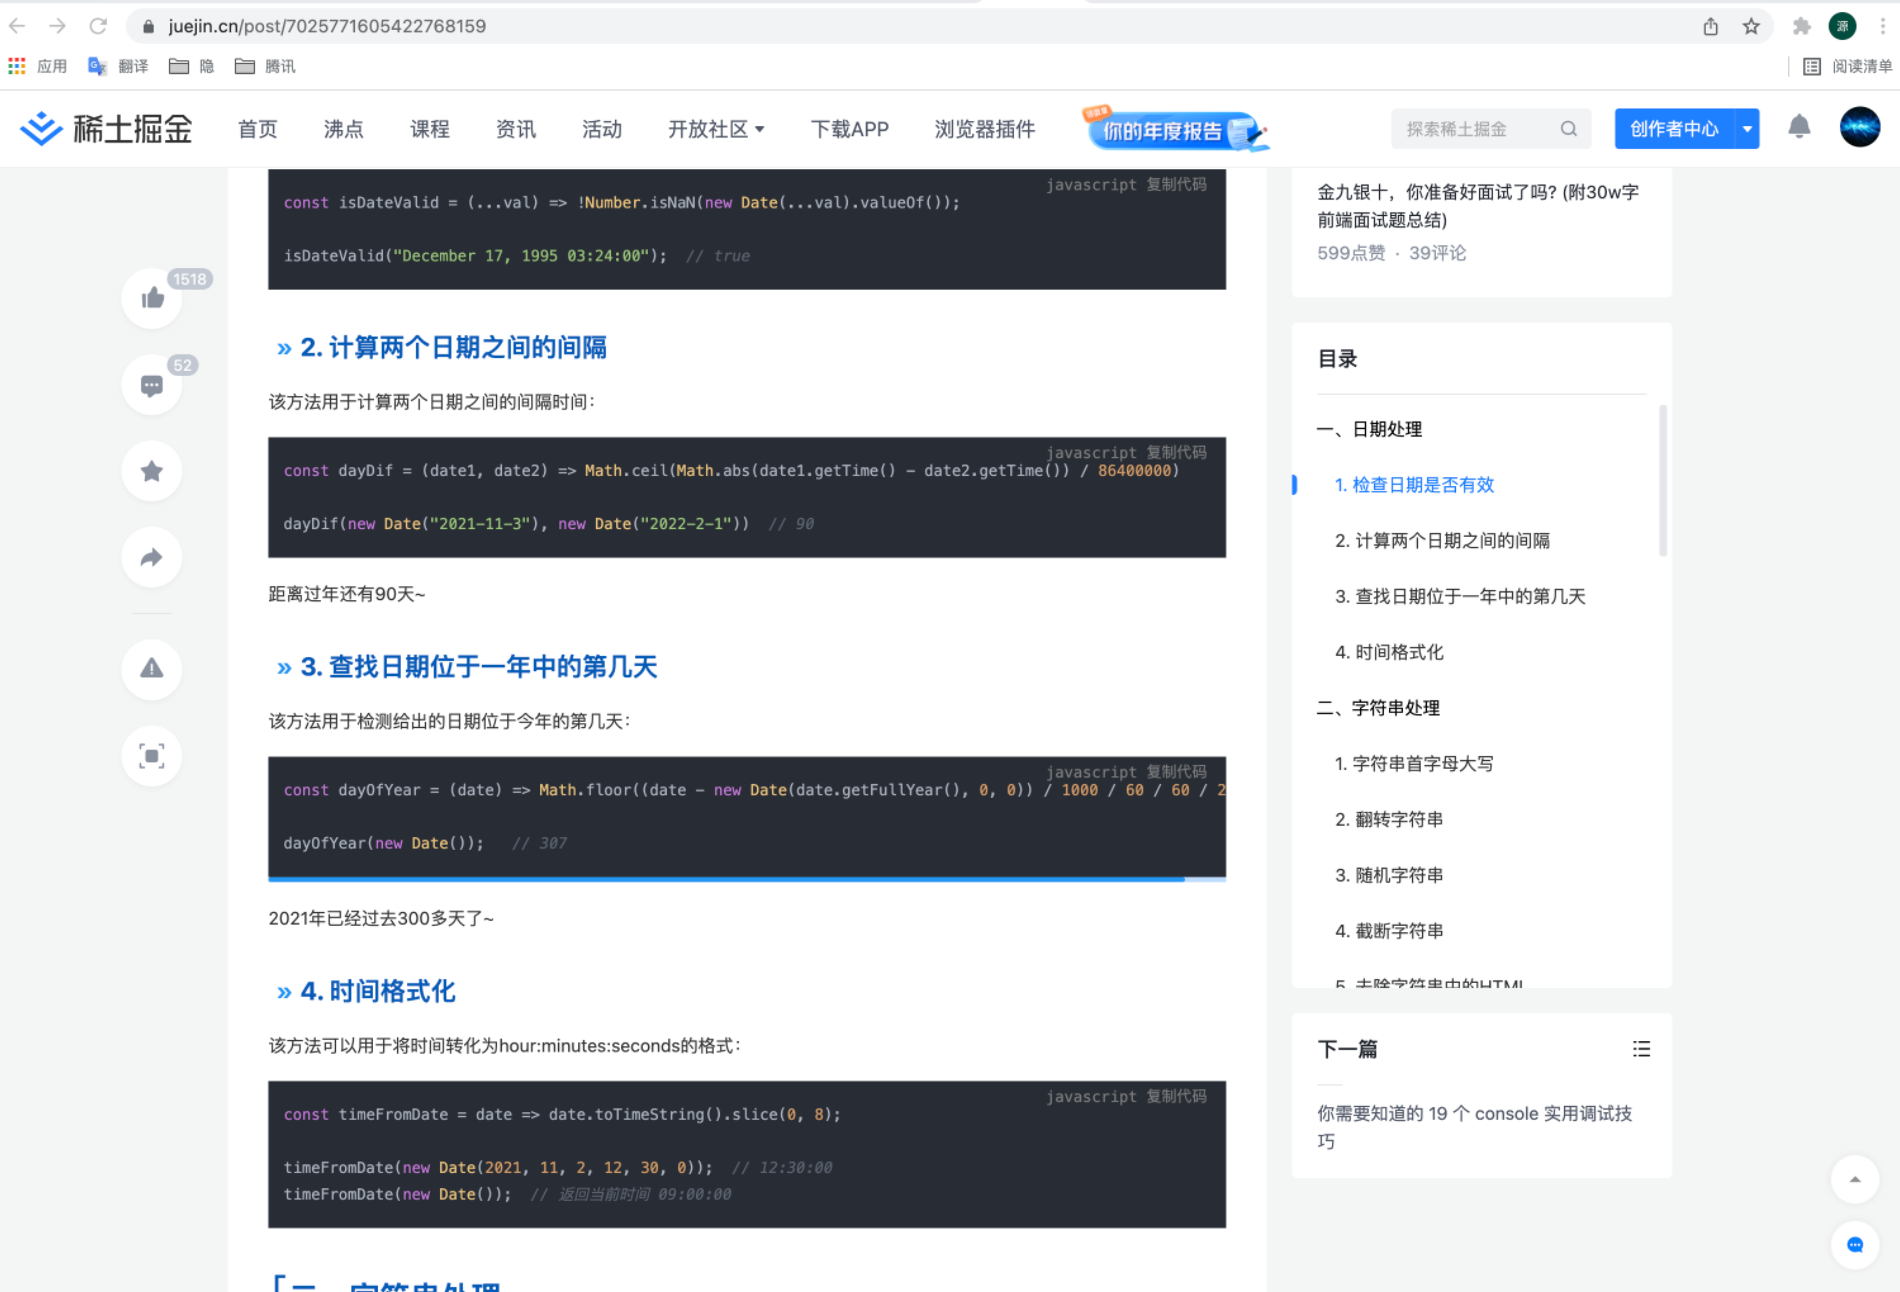The height and width of the screenshot is (1292, 1900).
Task: Open comments via the speech bubble icon
Action: click(x=151, y=384)
